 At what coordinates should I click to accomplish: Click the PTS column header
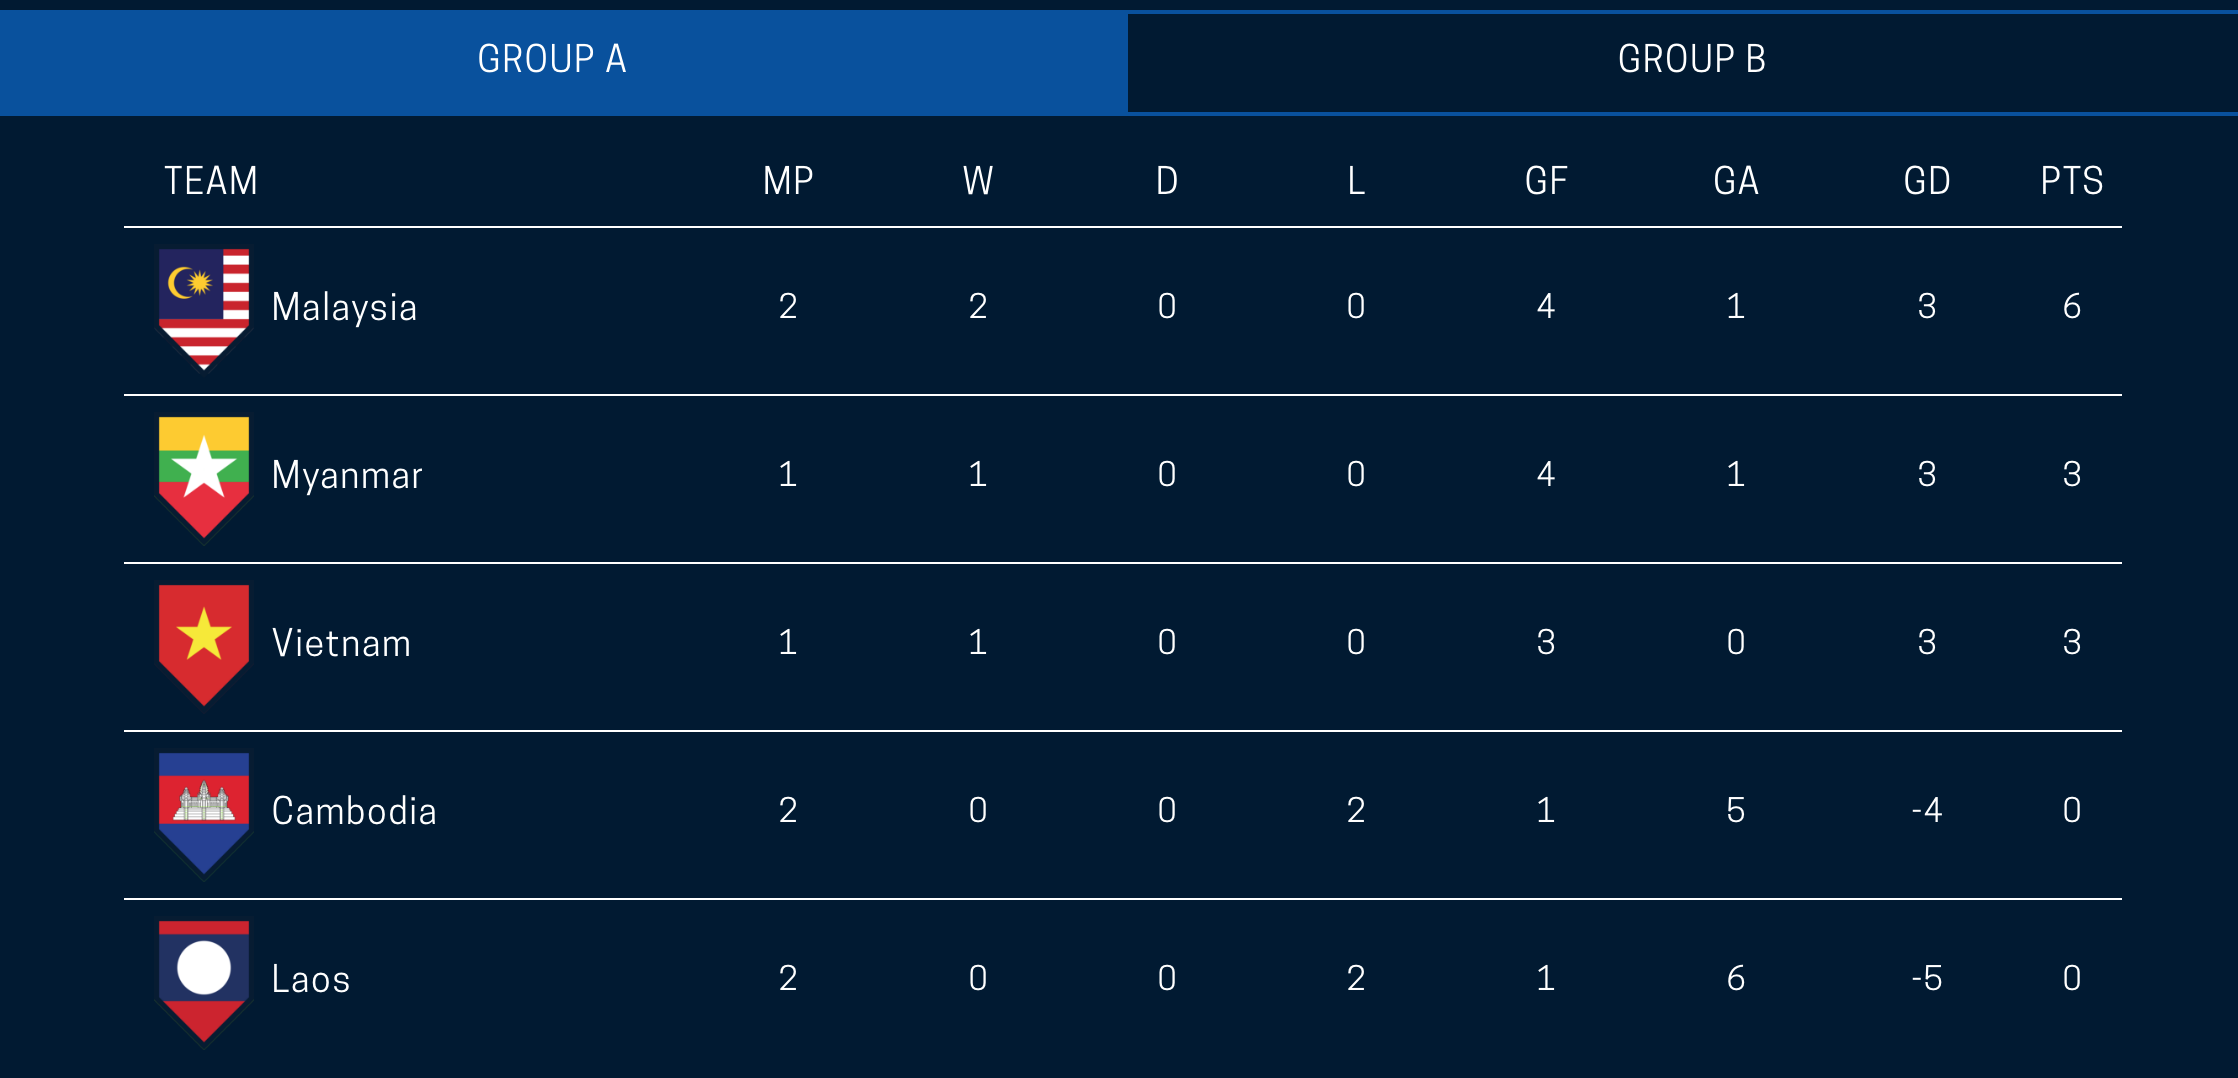tap(2071, 181)
